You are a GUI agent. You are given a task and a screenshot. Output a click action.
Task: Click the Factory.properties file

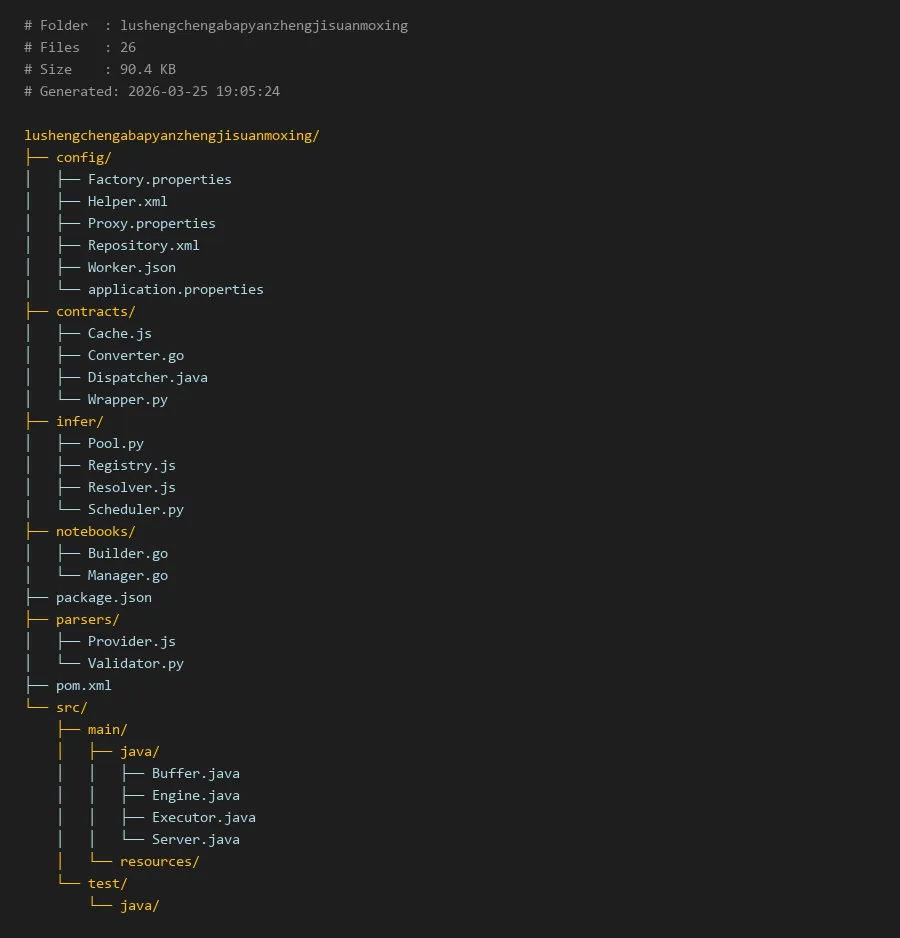[x=159, y=179]
